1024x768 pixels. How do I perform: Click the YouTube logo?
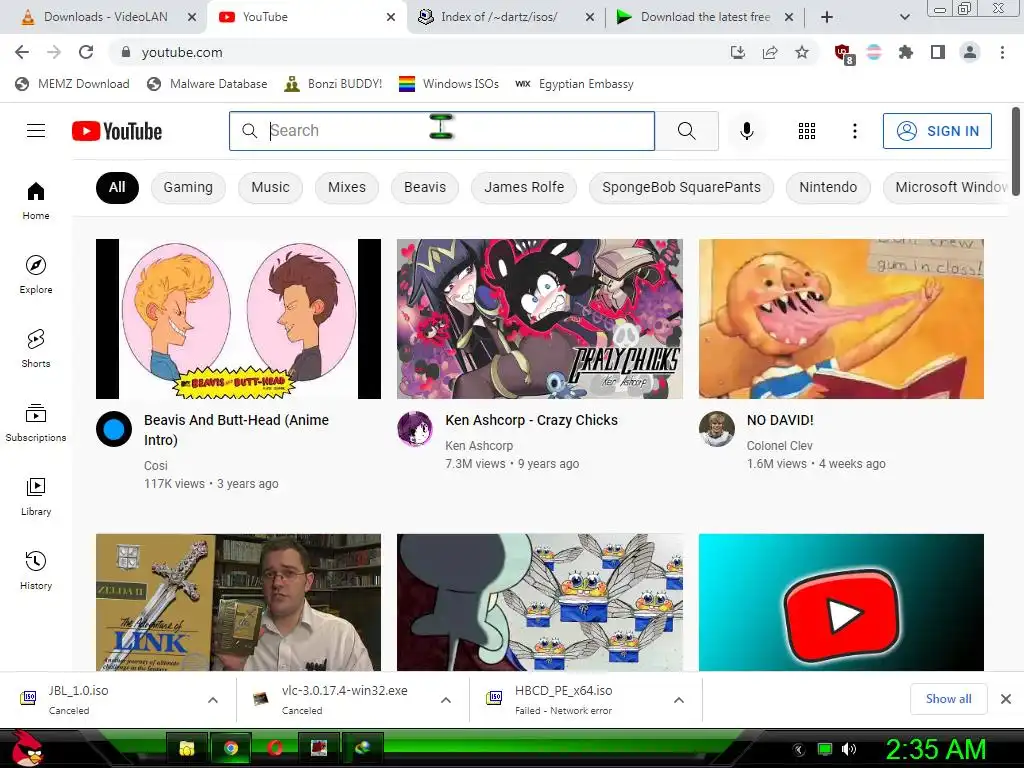(117, 131)
